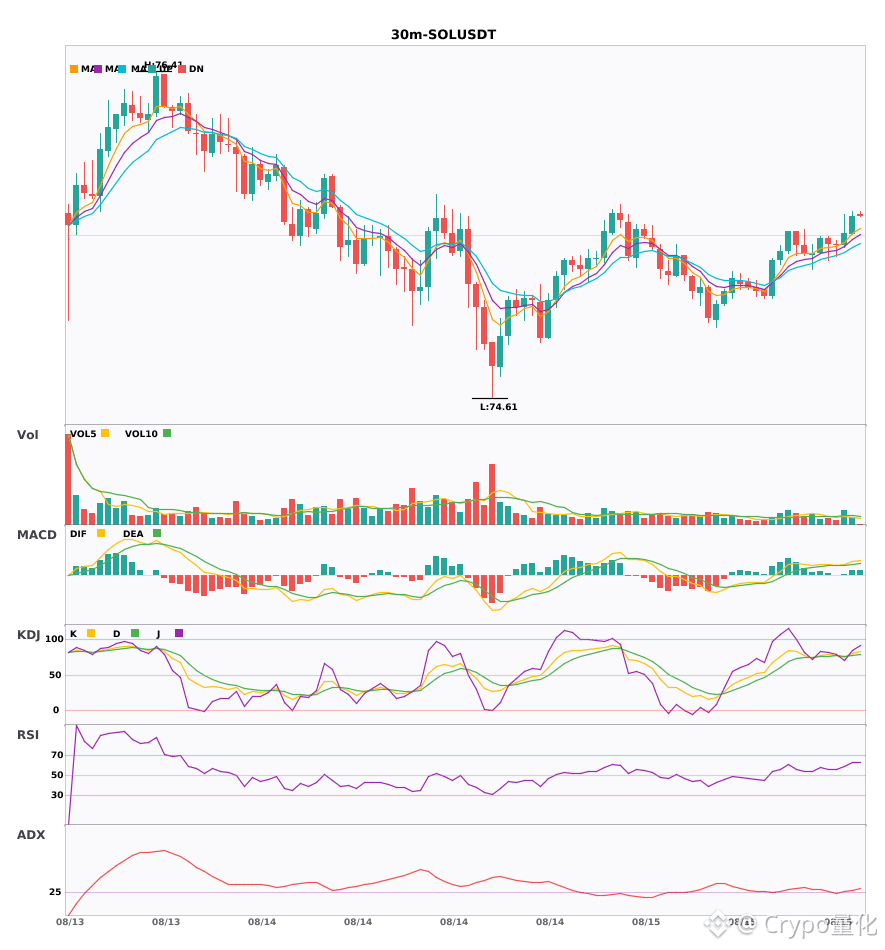885x950 pixels.
Task: Click the purple J legend swatch
Action: click(179, 633)
